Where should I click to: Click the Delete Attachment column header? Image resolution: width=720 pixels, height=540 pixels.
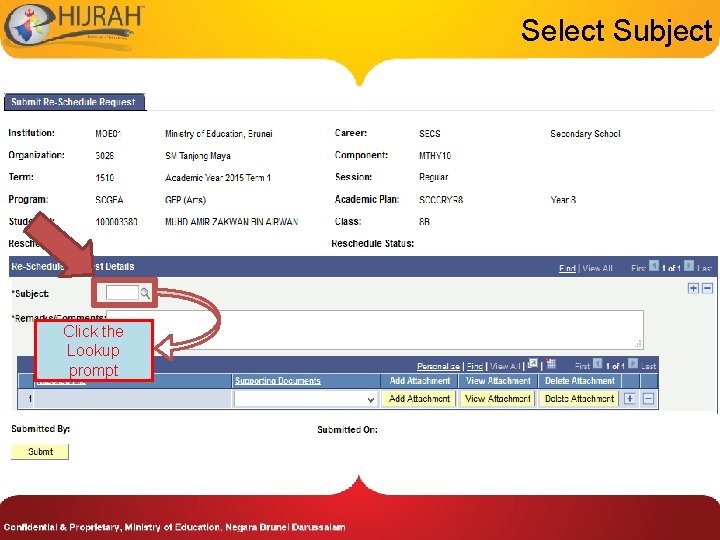click(579, 381)
